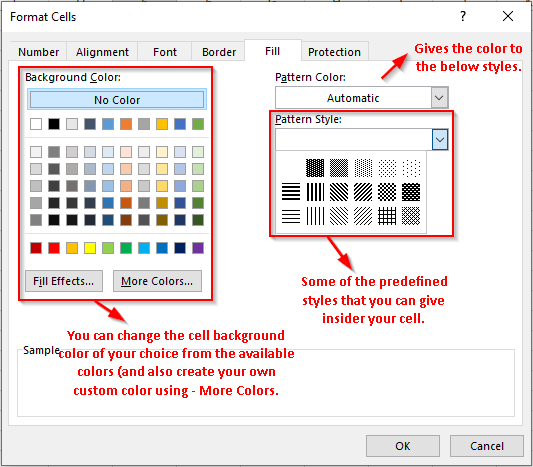
Task: Choose the dark navy standard color swatch
Action: (x=180, y=248)
